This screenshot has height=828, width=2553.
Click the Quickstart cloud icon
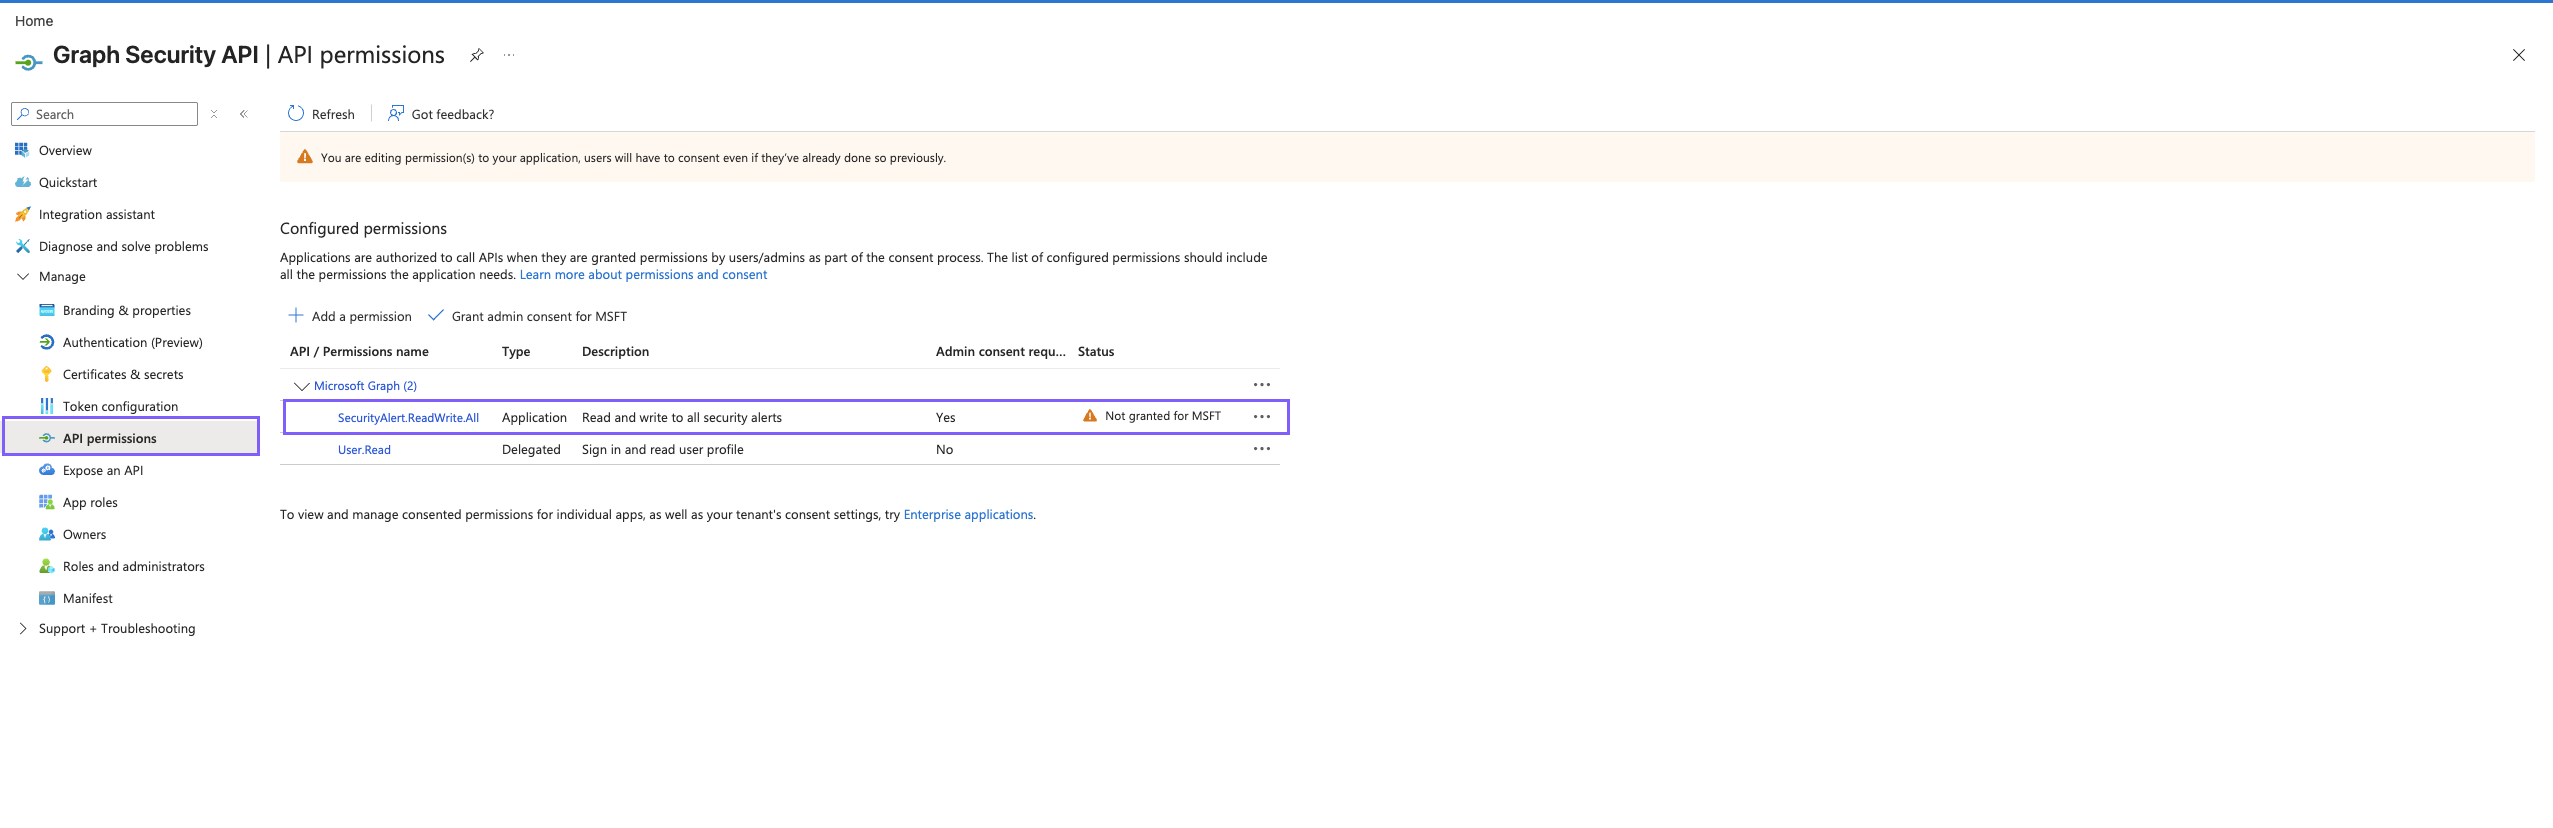click(22, 182)
